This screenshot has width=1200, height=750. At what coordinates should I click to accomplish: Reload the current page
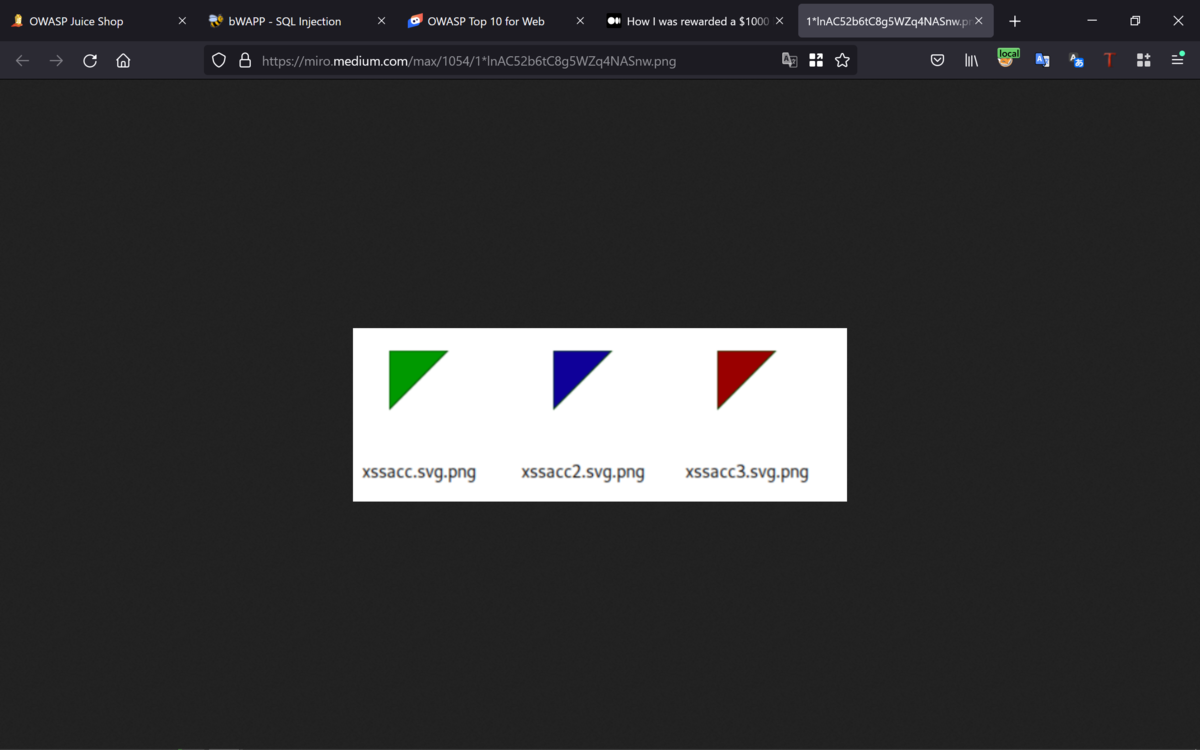(90, 61)
